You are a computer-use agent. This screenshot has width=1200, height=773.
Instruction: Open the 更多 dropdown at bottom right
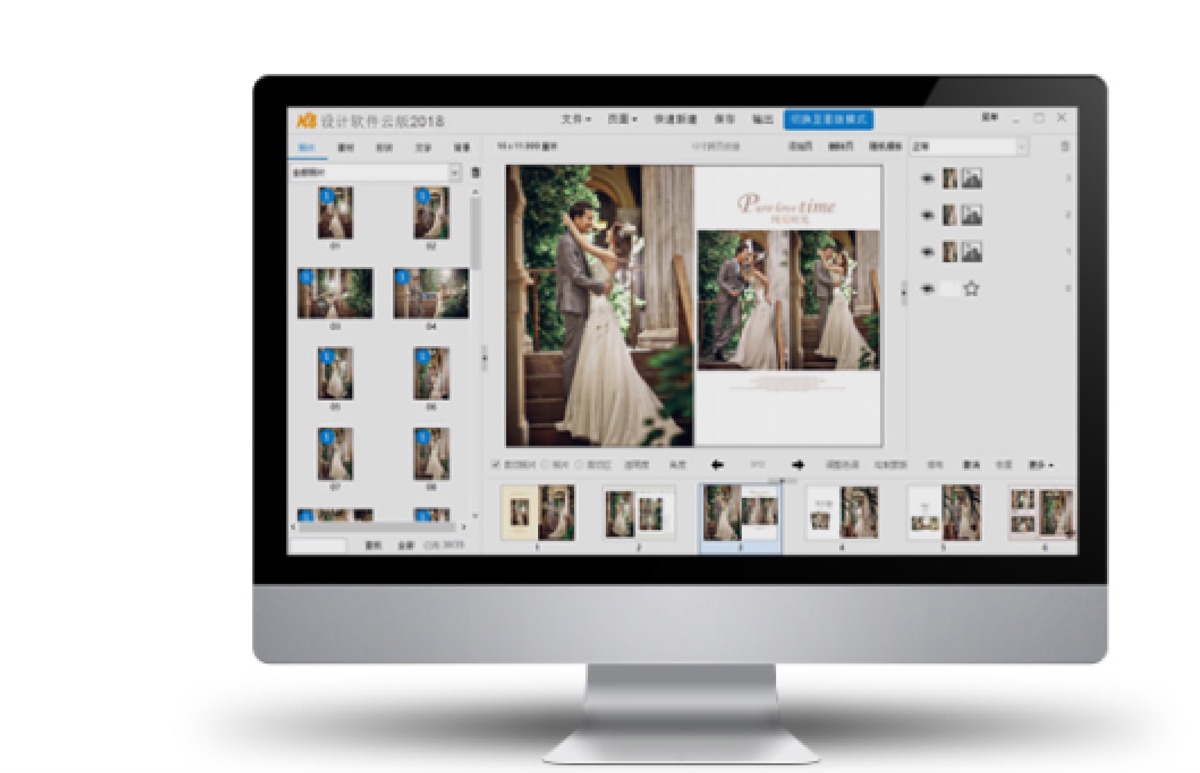[1041, 465]
